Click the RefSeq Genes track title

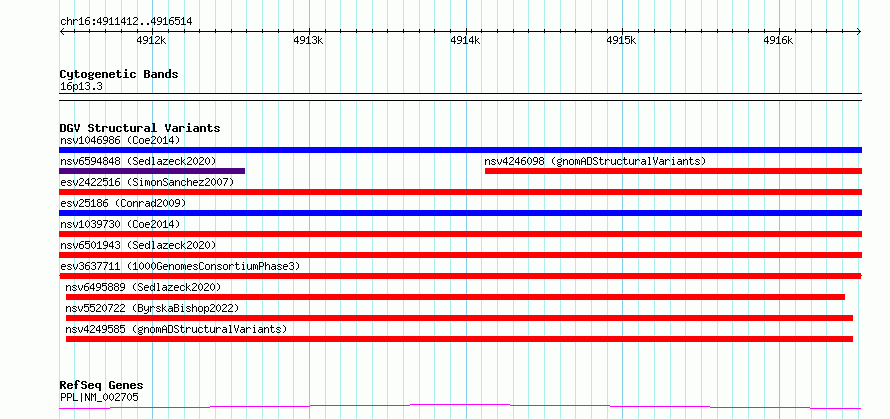click(x=101, y=386)
